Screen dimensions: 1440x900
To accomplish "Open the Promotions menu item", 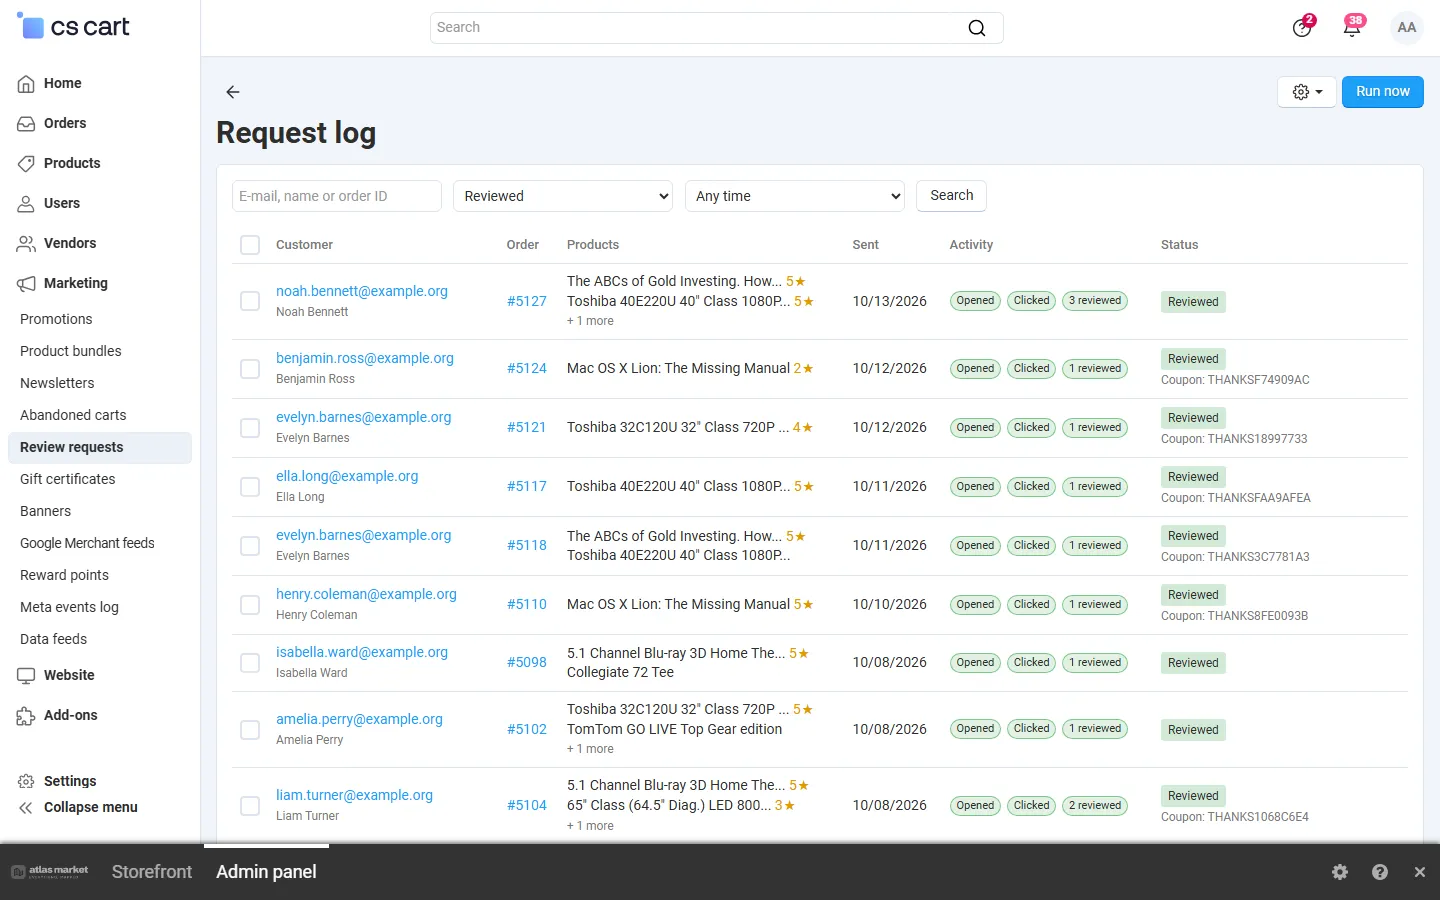I will (56, 319).
